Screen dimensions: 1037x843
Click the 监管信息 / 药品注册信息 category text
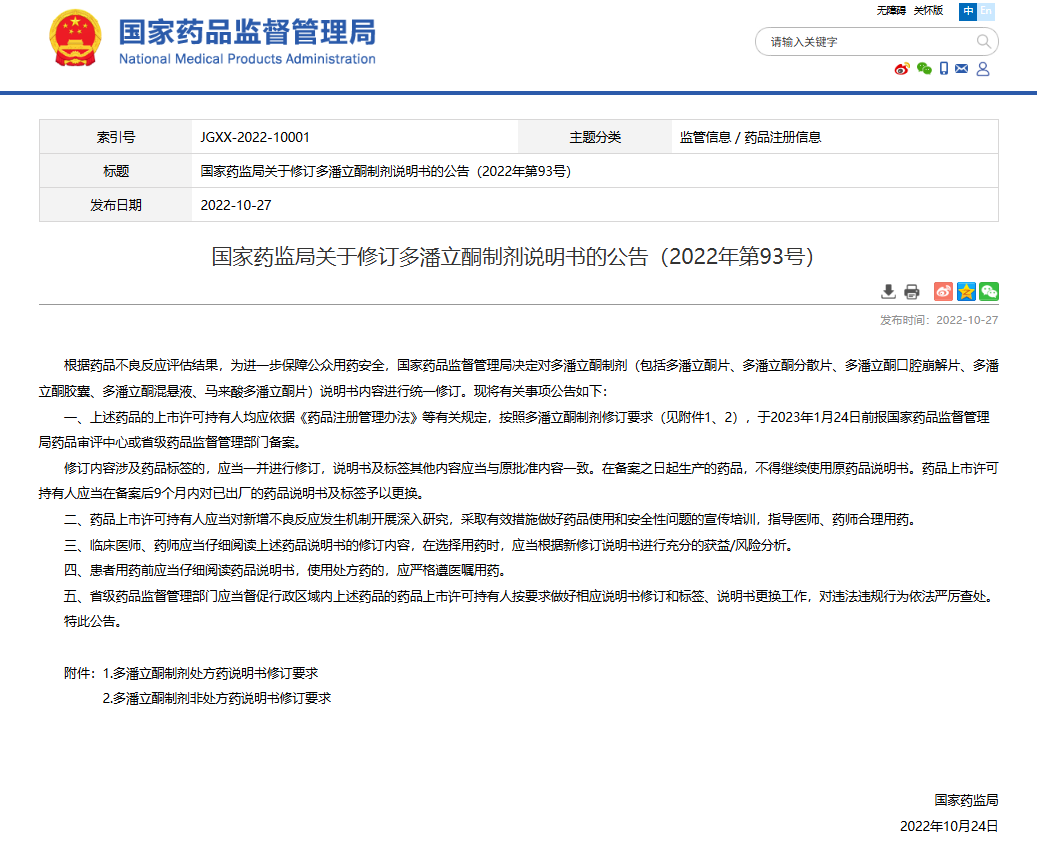coord(750,137)
